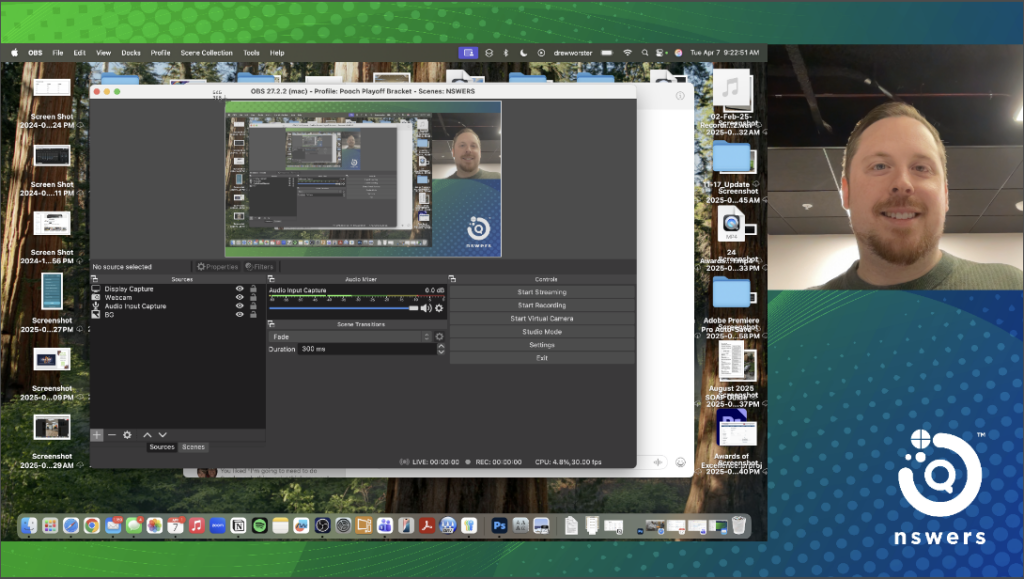The height and width of the screenshot is (579, 1024).
Task: Open Photoshop from the Dock
Action: click(x=498, y=525)
